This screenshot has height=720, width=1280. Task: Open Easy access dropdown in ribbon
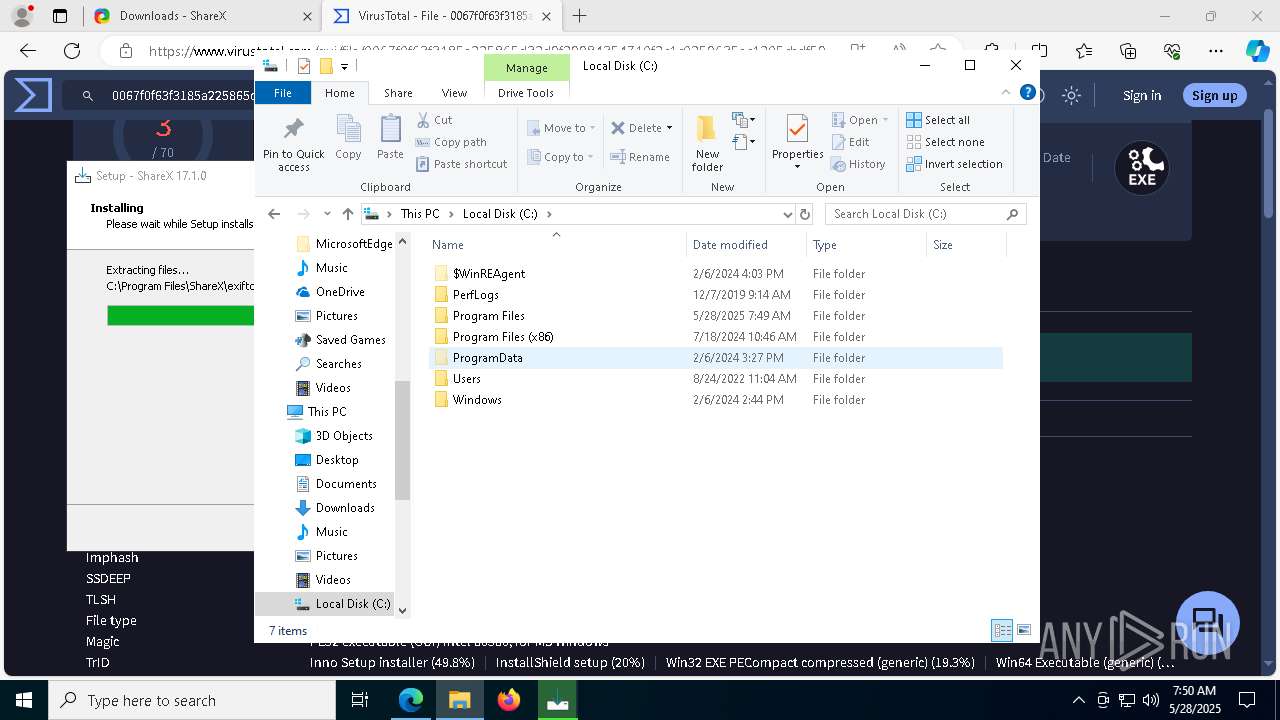click(x=744, y=142)
